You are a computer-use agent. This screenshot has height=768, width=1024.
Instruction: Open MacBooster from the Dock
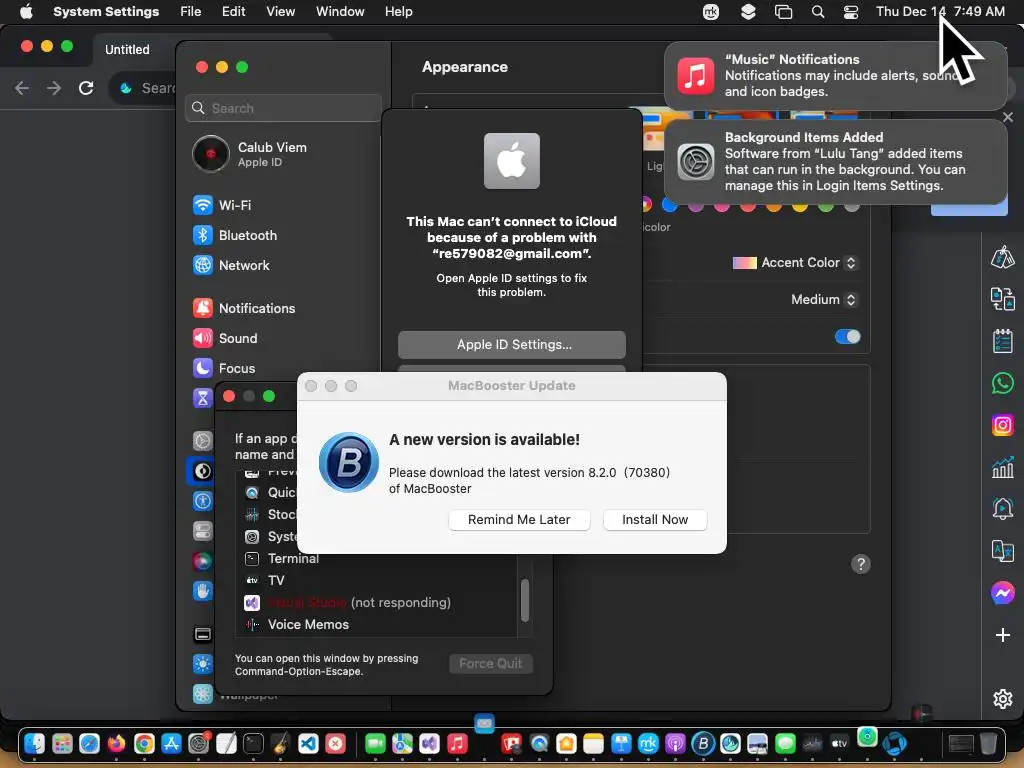point(703,743)
